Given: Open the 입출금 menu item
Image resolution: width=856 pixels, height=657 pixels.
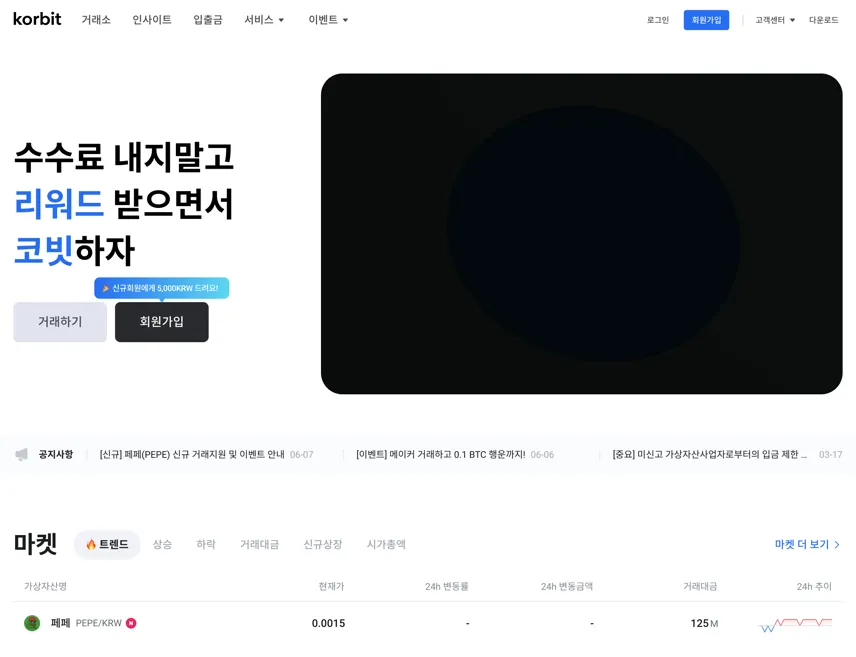Looking at the screenshot, I should point(208,20).
